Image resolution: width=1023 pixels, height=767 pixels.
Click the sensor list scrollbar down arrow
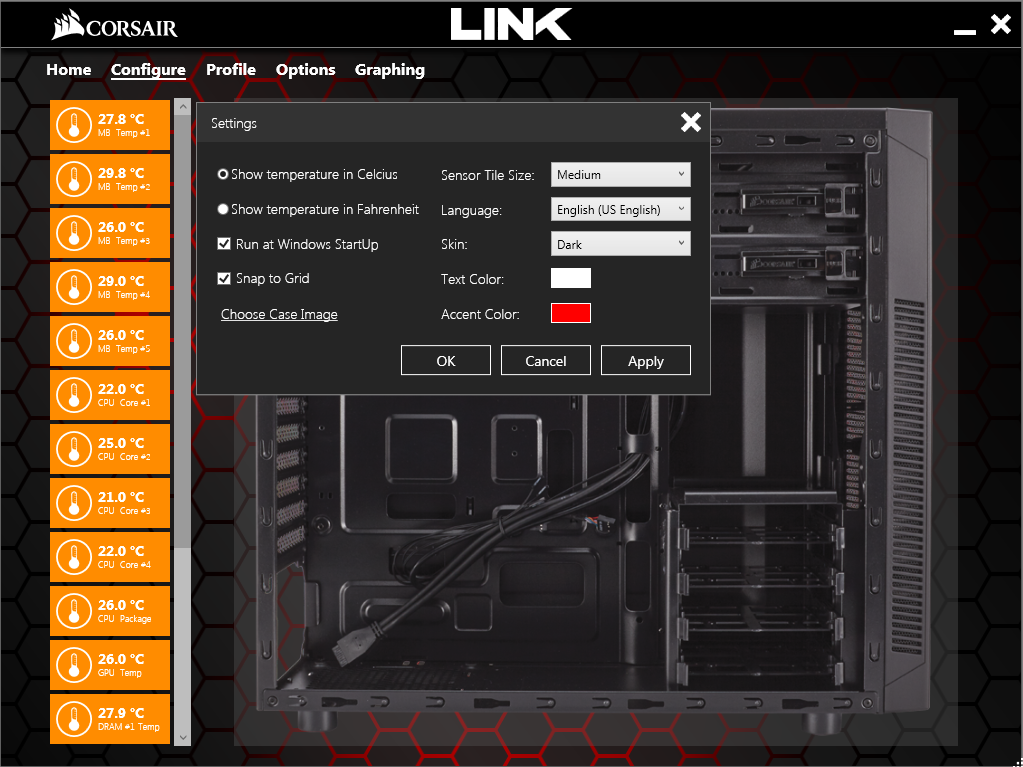[183, 737]
